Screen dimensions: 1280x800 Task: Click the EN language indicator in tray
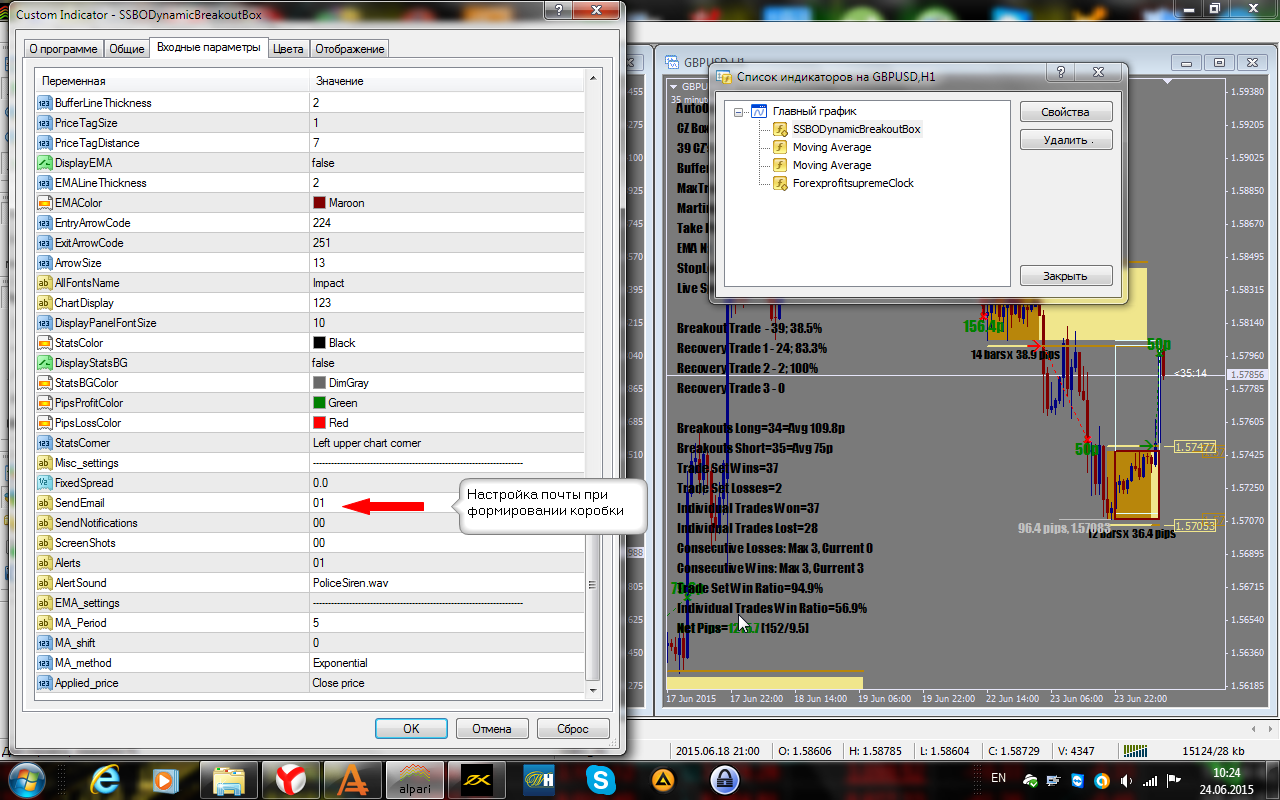(x=998, y=779)
